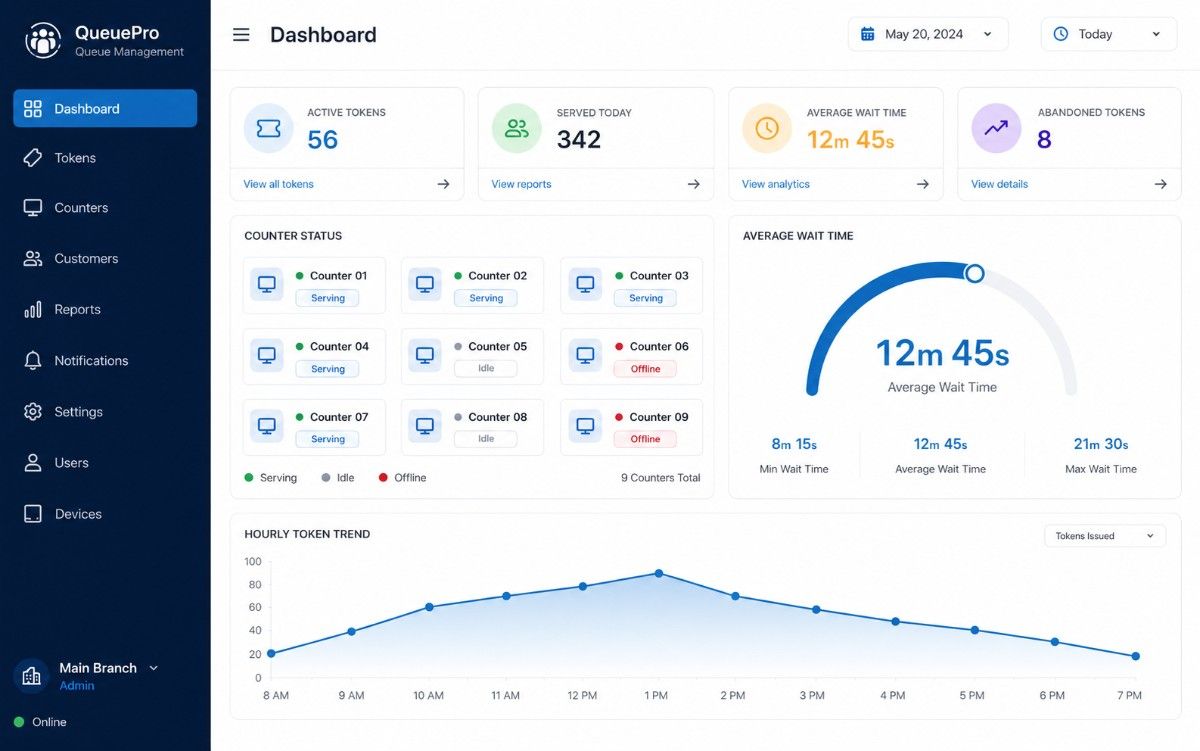Click the View all tokens link

click(x=279, y=184)
